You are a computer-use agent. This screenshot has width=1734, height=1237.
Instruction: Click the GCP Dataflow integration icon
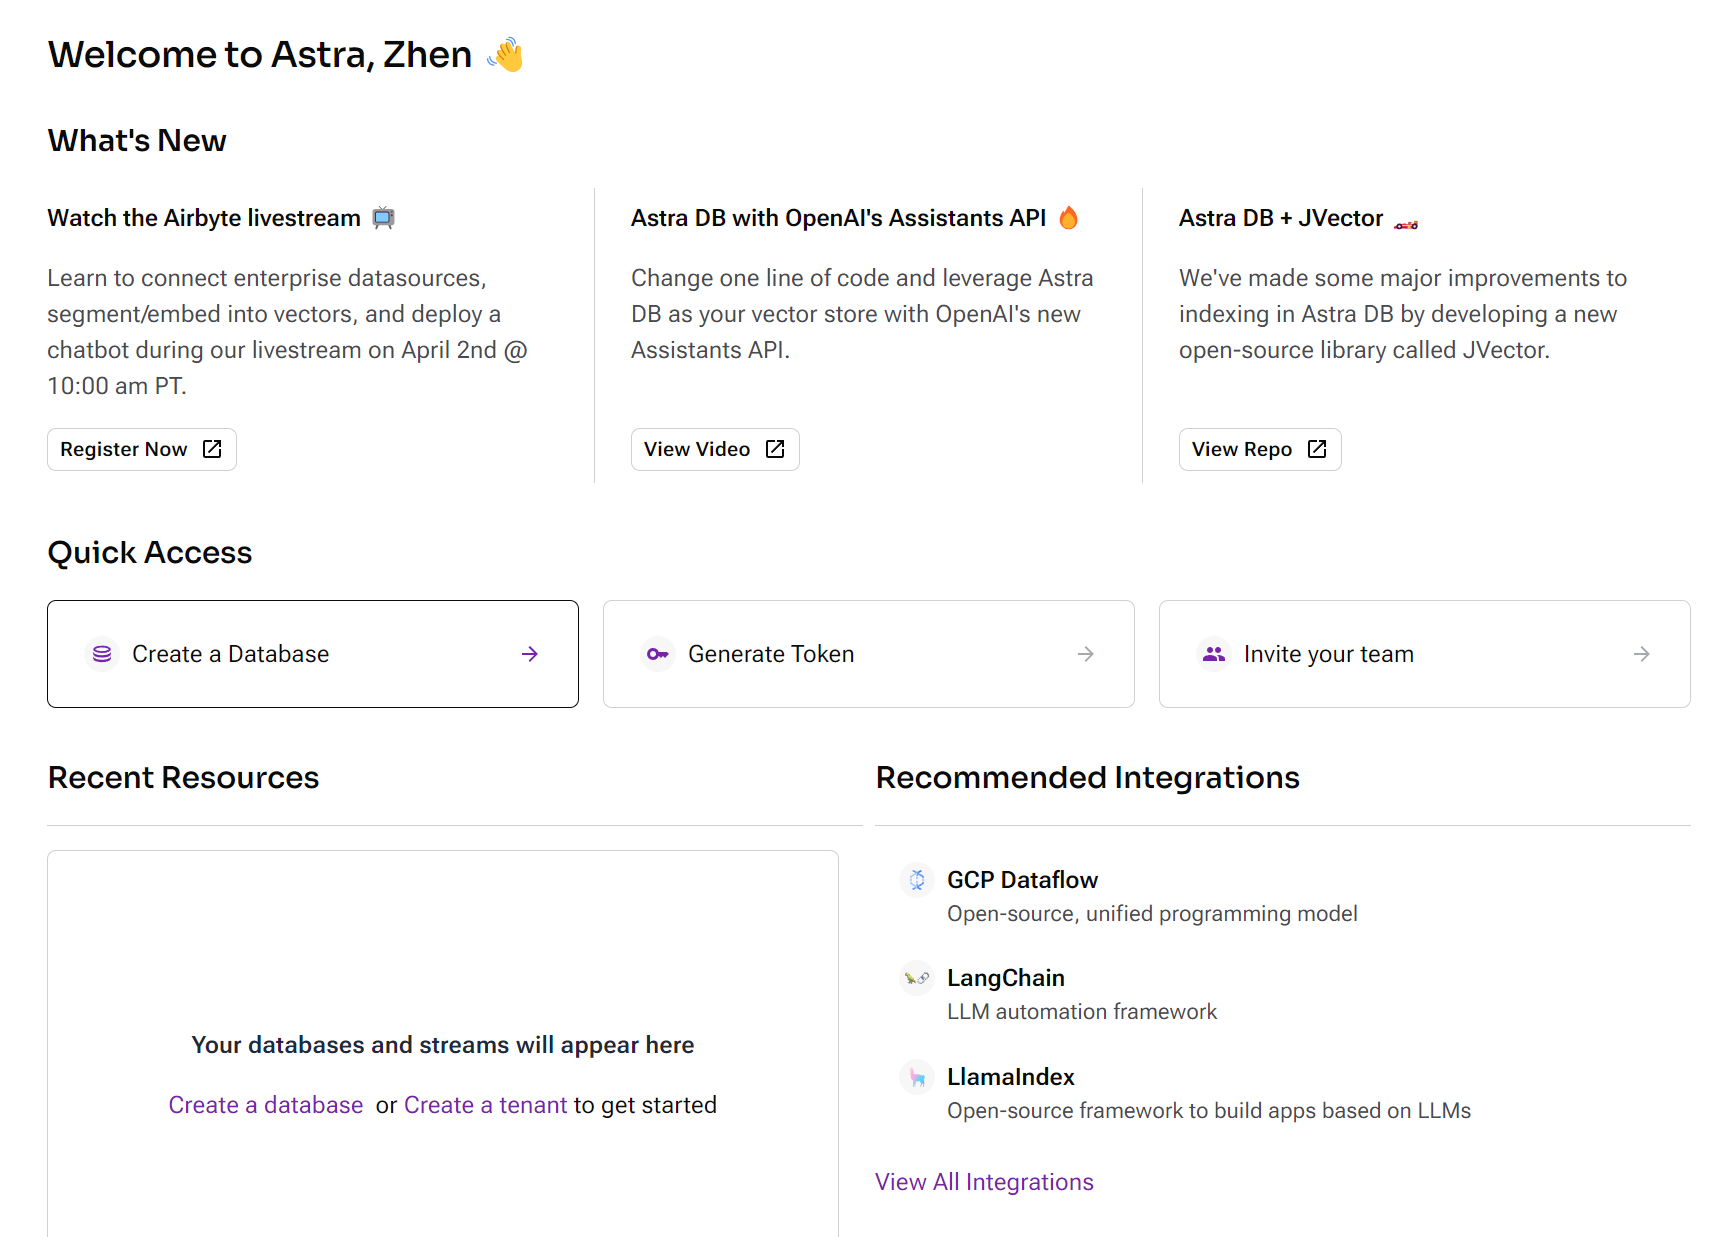pos(916,880)
